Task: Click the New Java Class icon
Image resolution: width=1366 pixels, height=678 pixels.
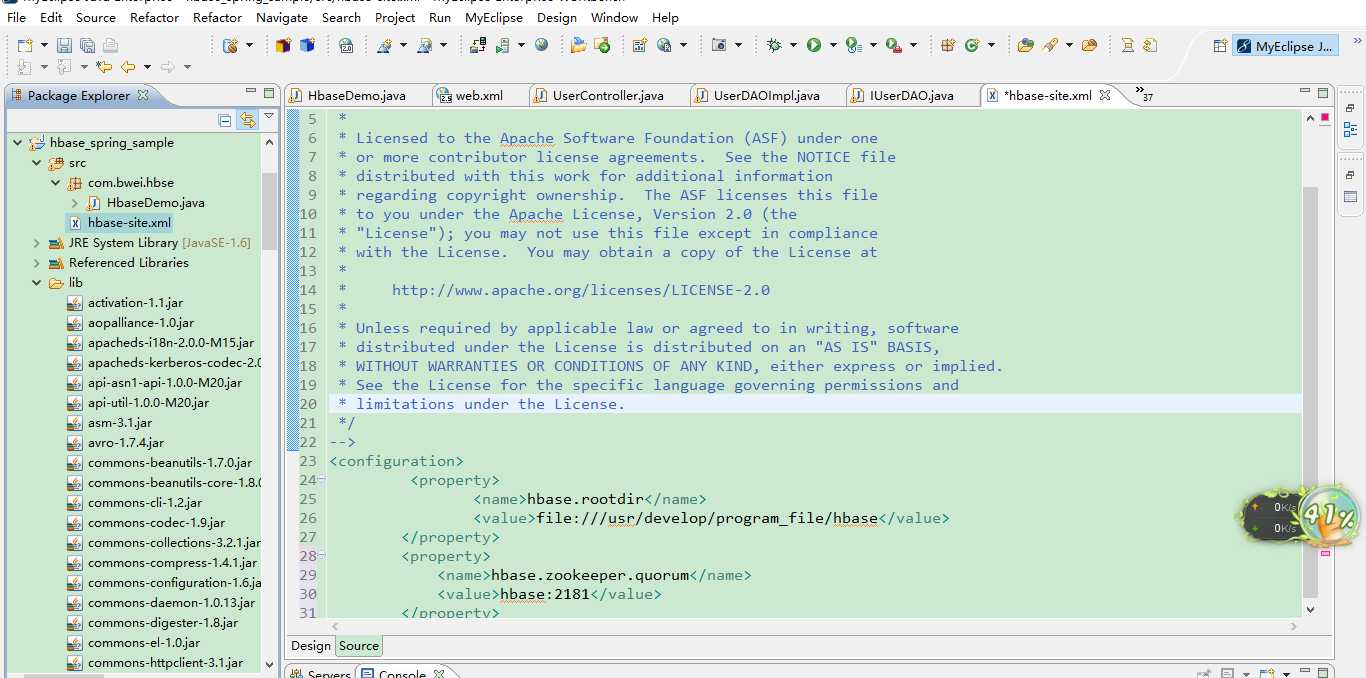Action: (971, 45)
